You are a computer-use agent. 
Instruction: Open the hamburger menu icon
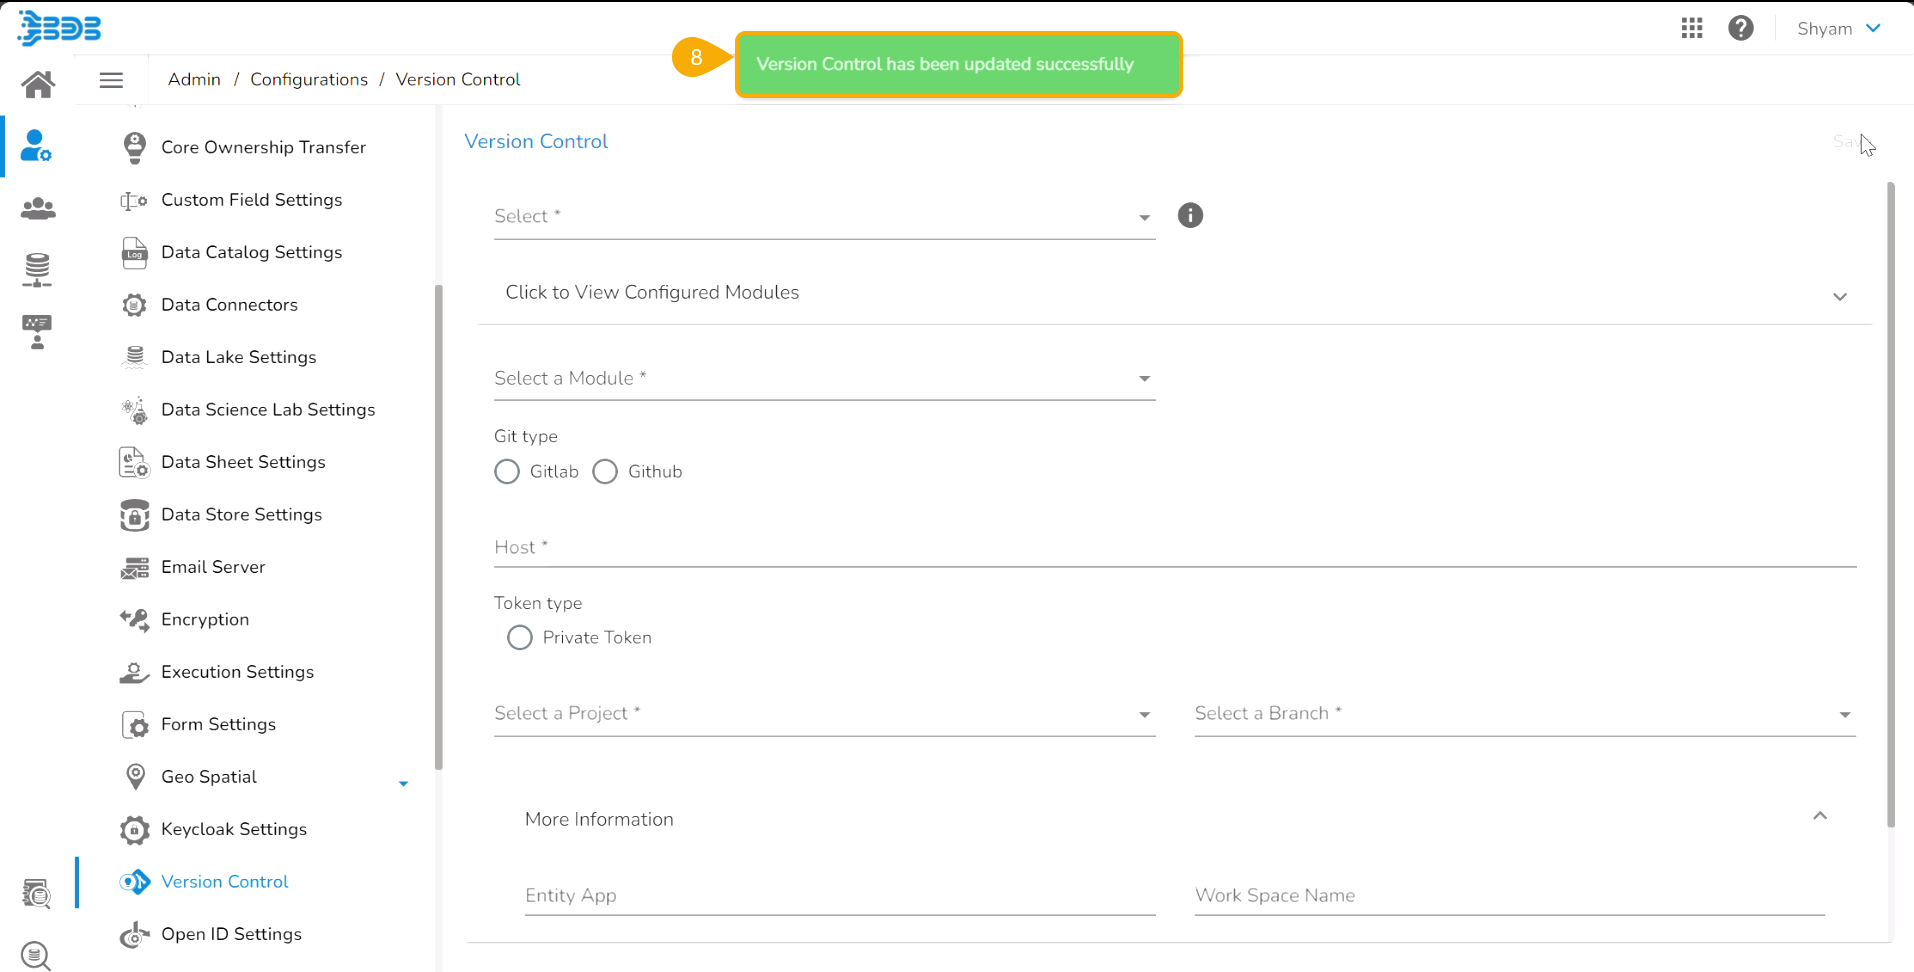click(x=111, y=80)
